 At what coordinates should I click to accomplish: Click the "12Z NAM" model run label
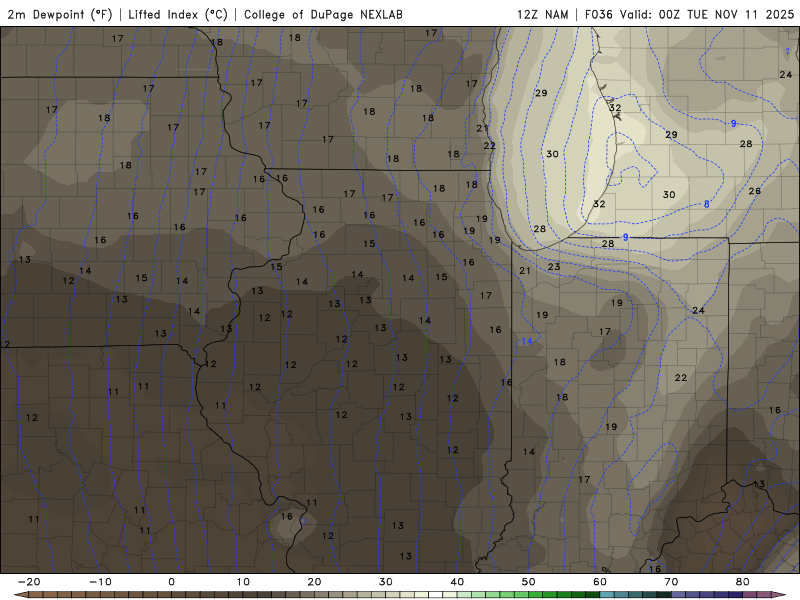click(542, 14)
